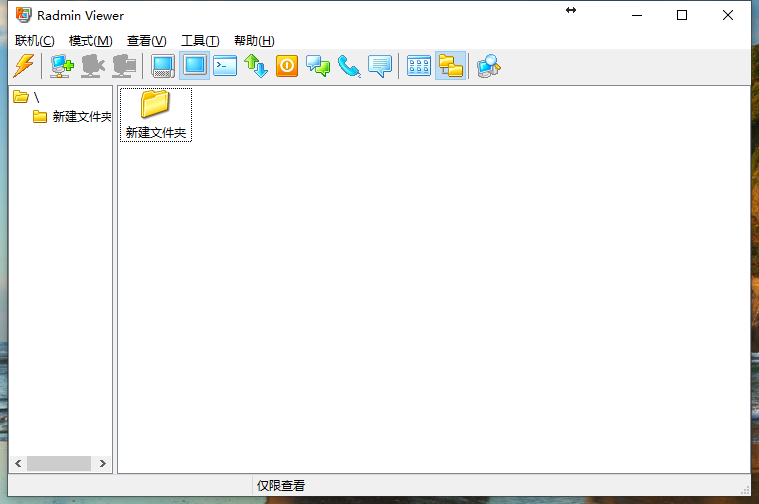This screenshot has width=759, height=504.
Task: Open the 帮助(H) menu
Action: click(x=254, y=41)
